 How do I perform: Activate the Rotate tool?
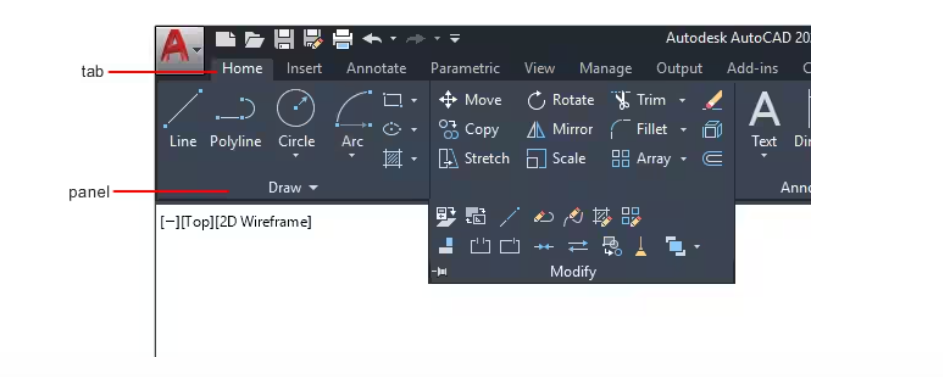tap(561, 100)
